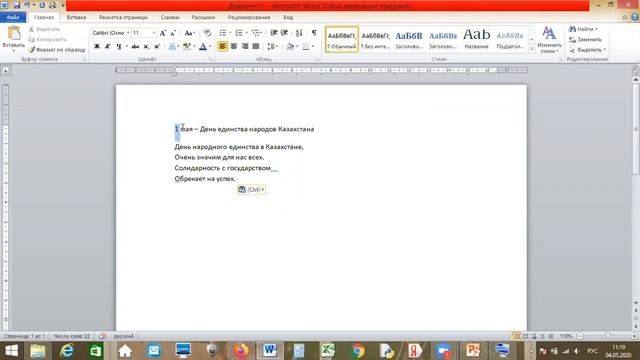Clear formatting with eraser icon
The image size is (640, 360).
tap(207, 33)
